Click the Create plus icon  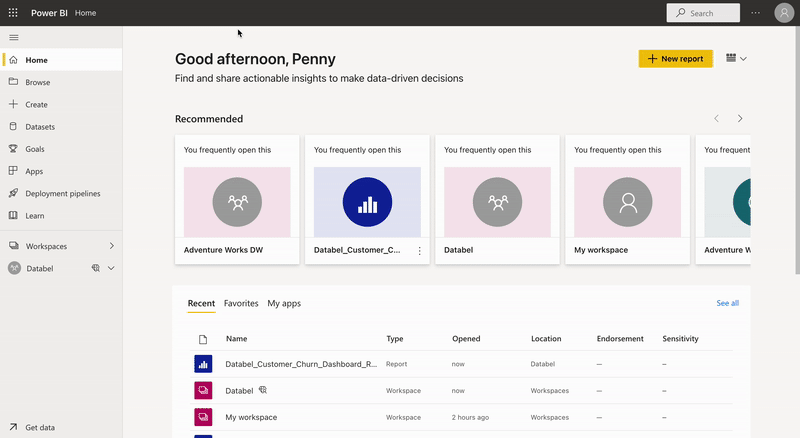coord(13,104)
